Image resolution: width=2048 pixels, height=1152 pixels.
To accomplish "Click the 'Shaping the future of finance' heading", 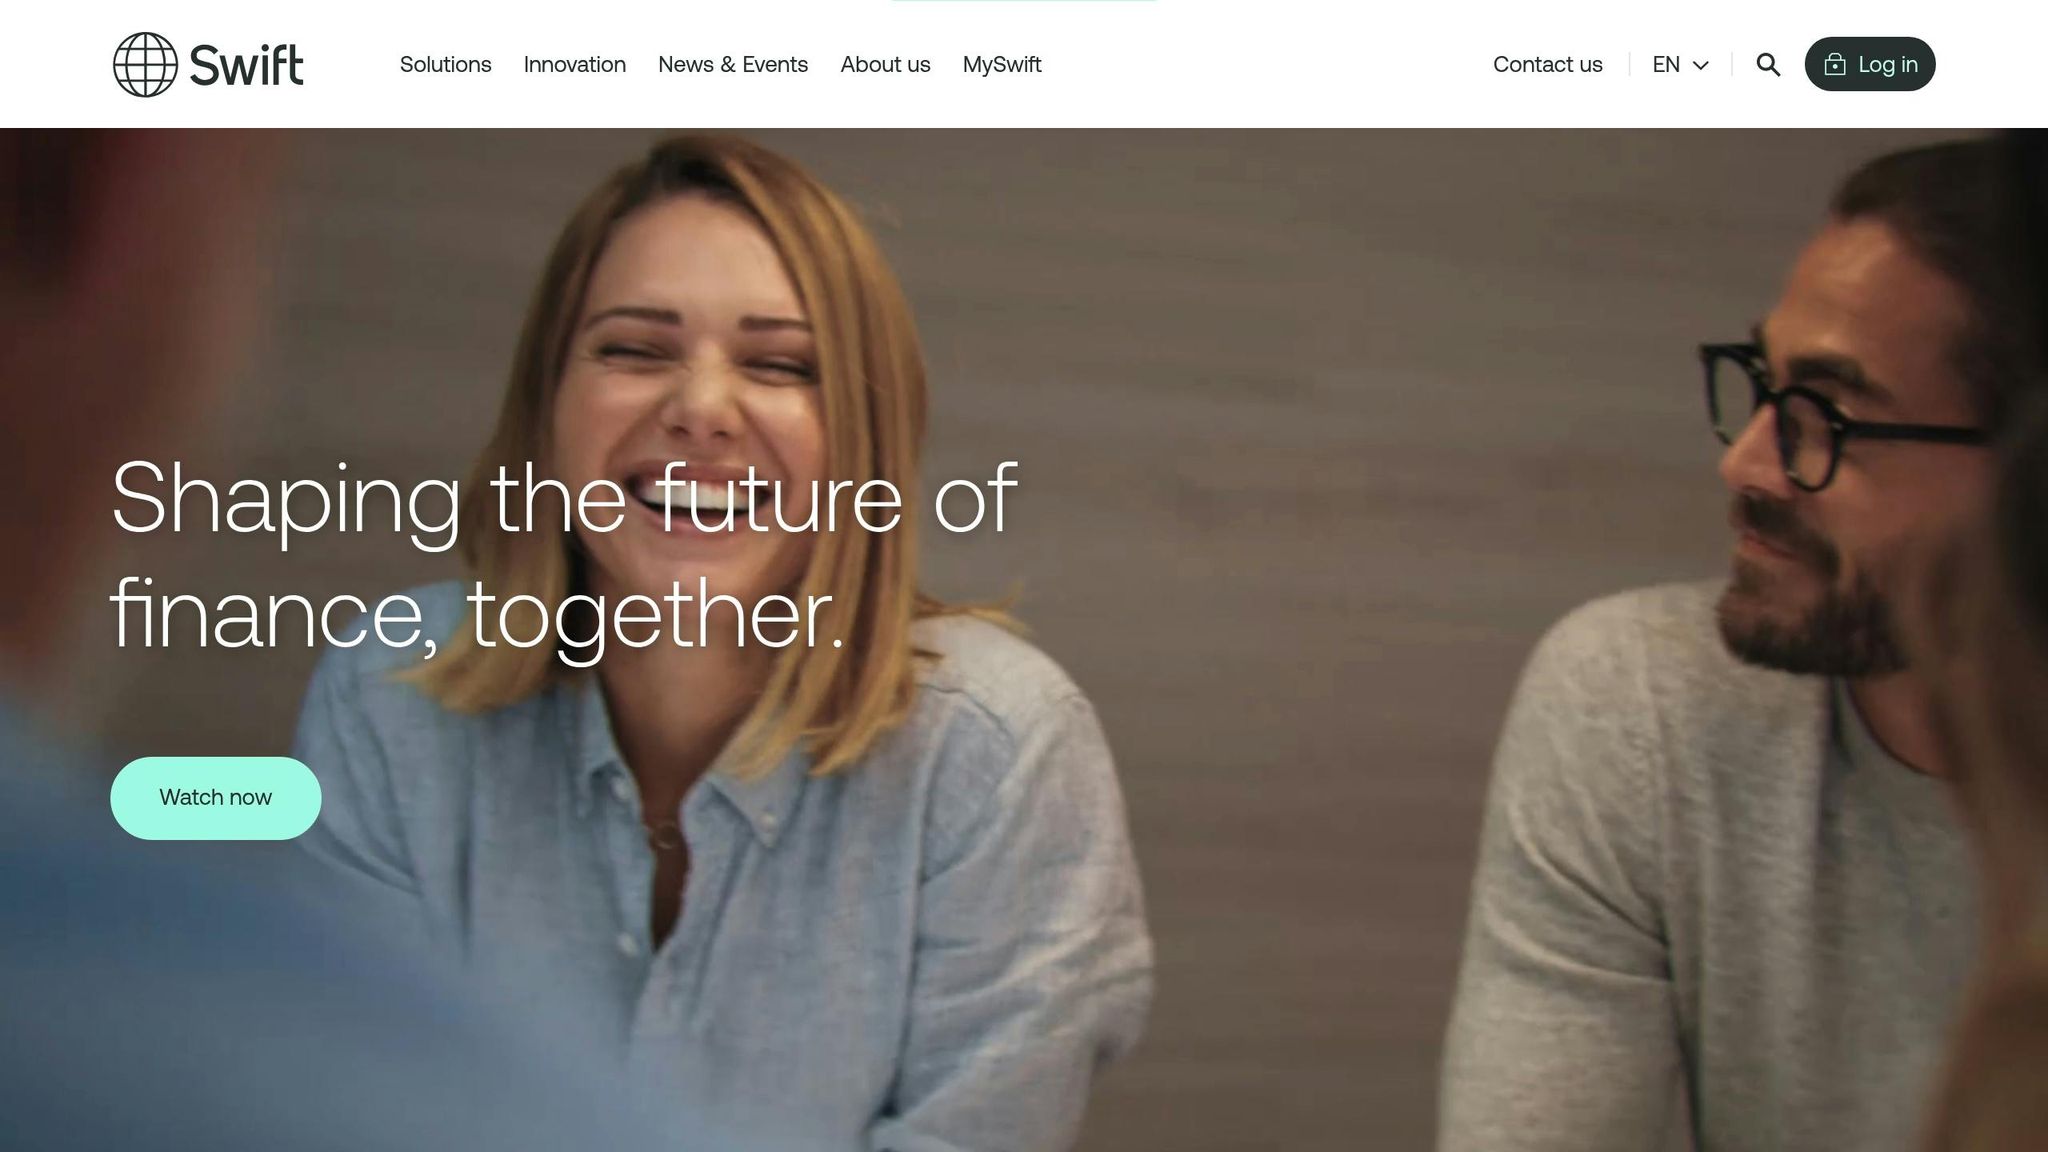I will [x=563, y=555].
